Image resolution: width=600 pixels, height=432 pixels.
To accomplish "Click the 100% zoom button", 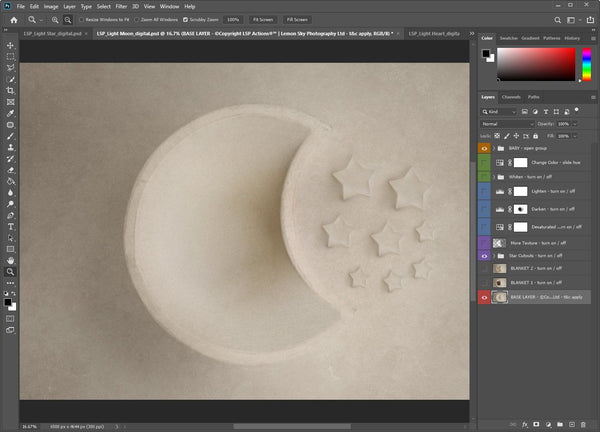I will click(233, 19).
